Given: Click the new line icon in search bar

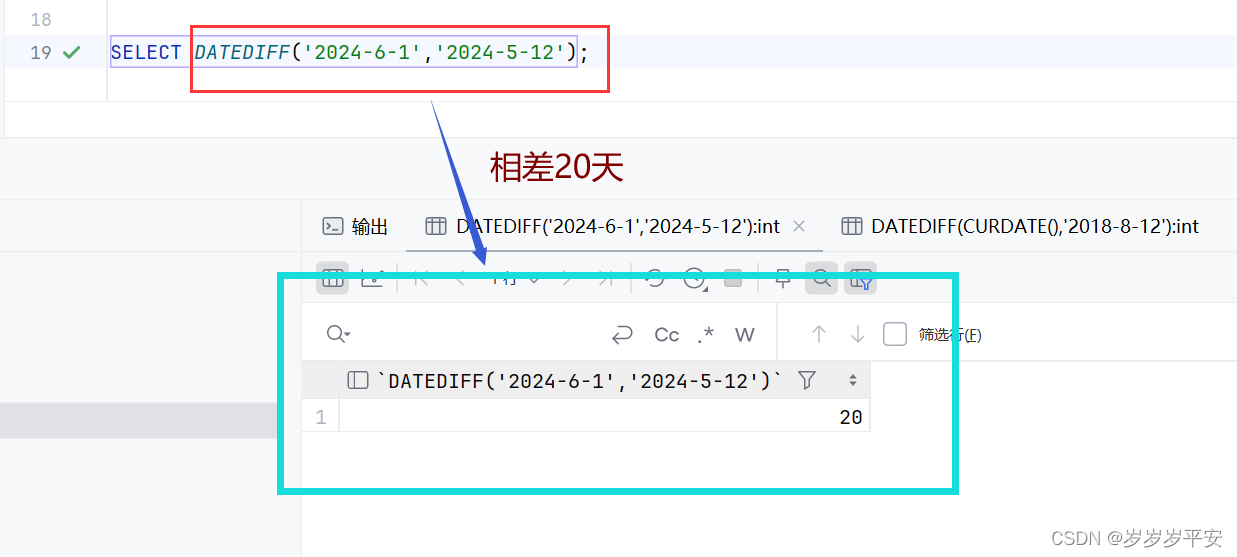Looking at the screenshot, I should coord(622,335).
